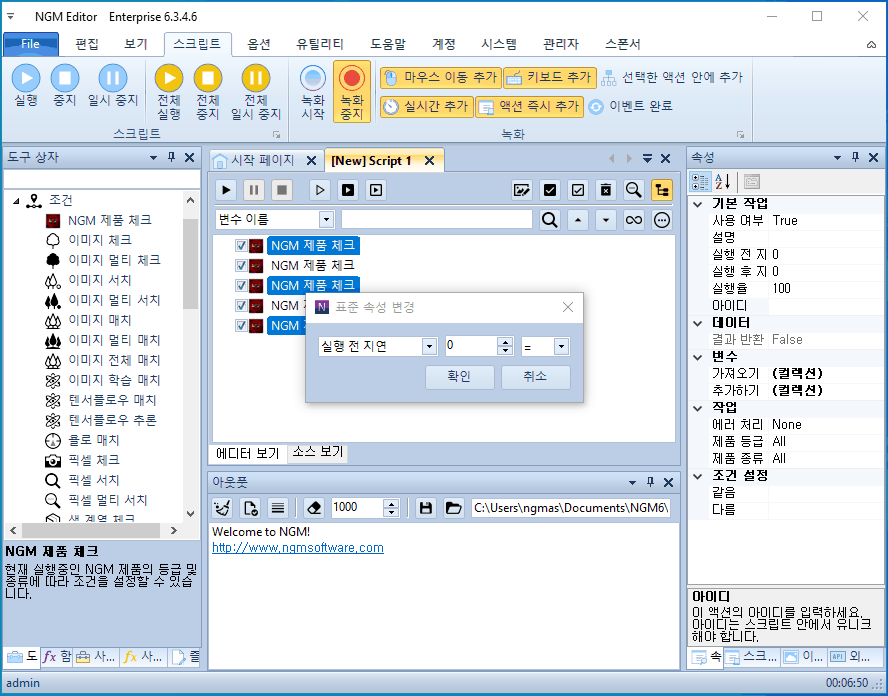This screenshot has width=888, height=696.
Task: Open 변수 이름 search type dropdown
Action: click(x=326, y=220)
